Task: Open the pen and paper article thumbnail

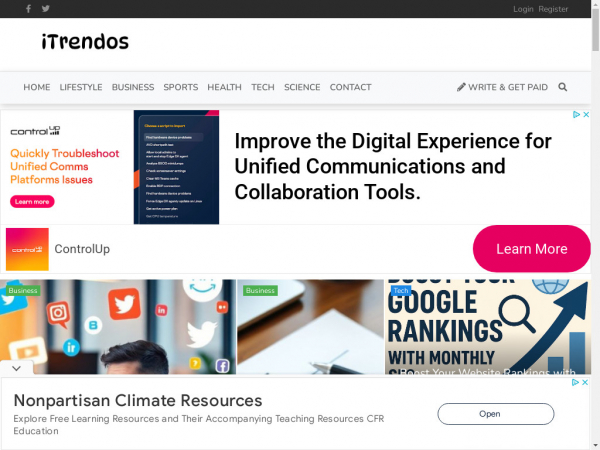Action: point(310,326)
